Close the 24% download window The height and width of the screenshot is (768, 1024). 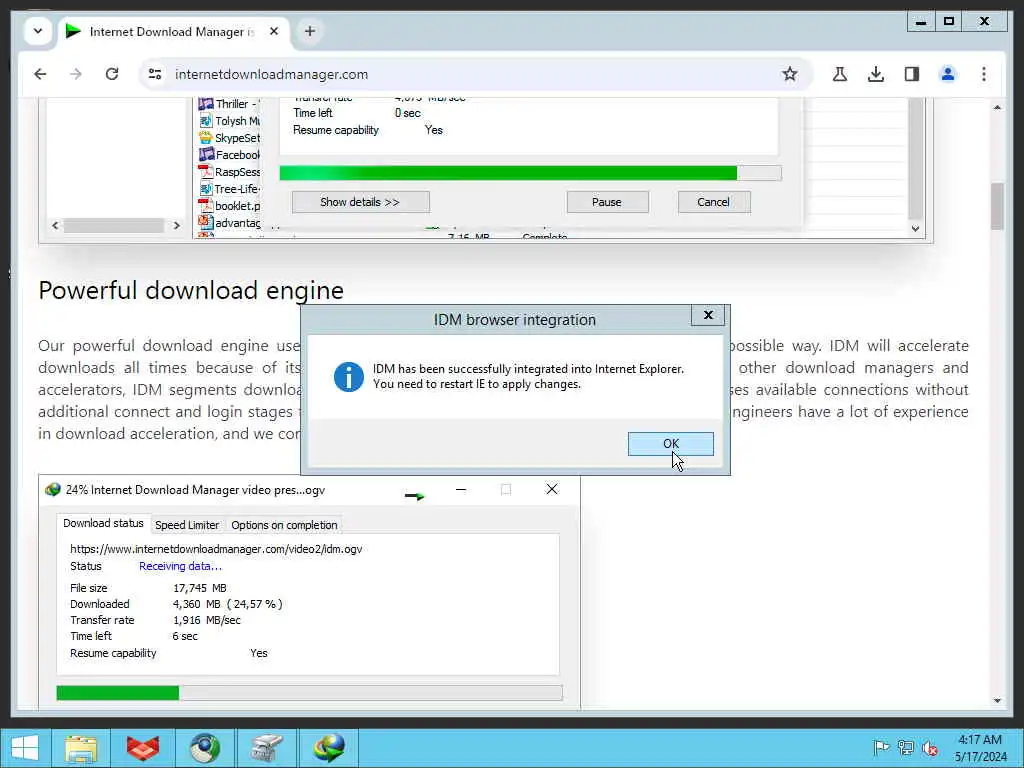click(552, 489)
